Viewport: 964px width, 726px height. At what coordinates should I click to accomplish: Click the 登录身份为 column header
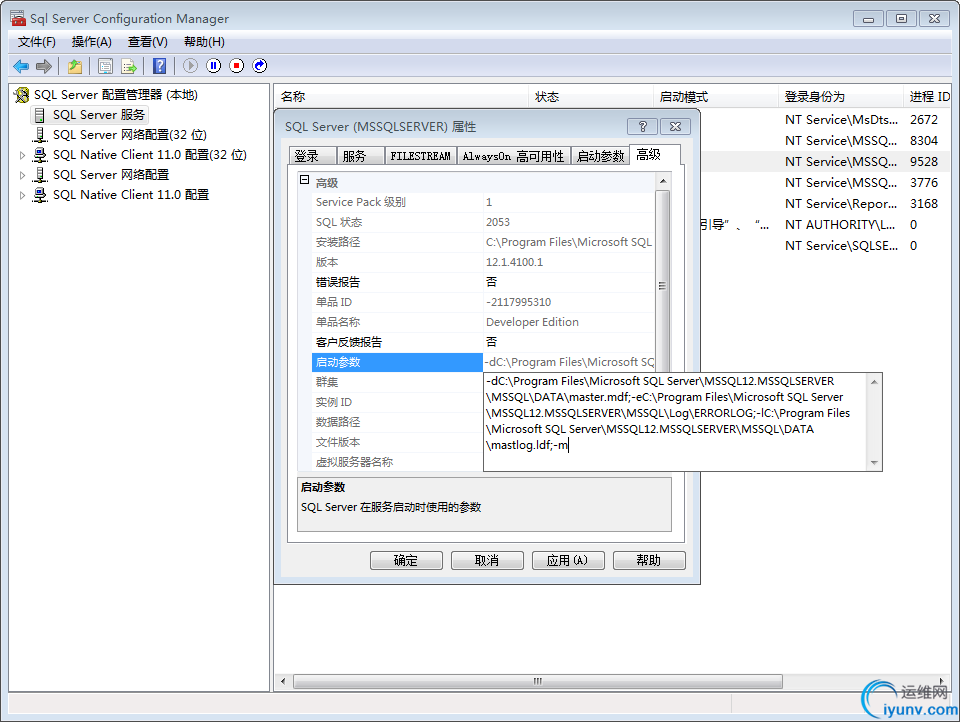pyautogui.click(x=840, y=97)
